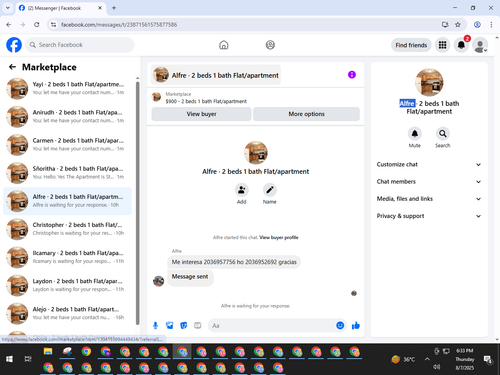500x375 pixels.
Task: Open Windows notification center icon
Action: 488,359
